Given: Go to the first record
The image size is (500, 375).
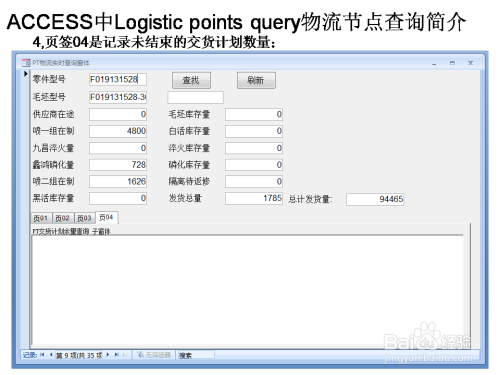Looking at the screenshot, I should [42, 355].
